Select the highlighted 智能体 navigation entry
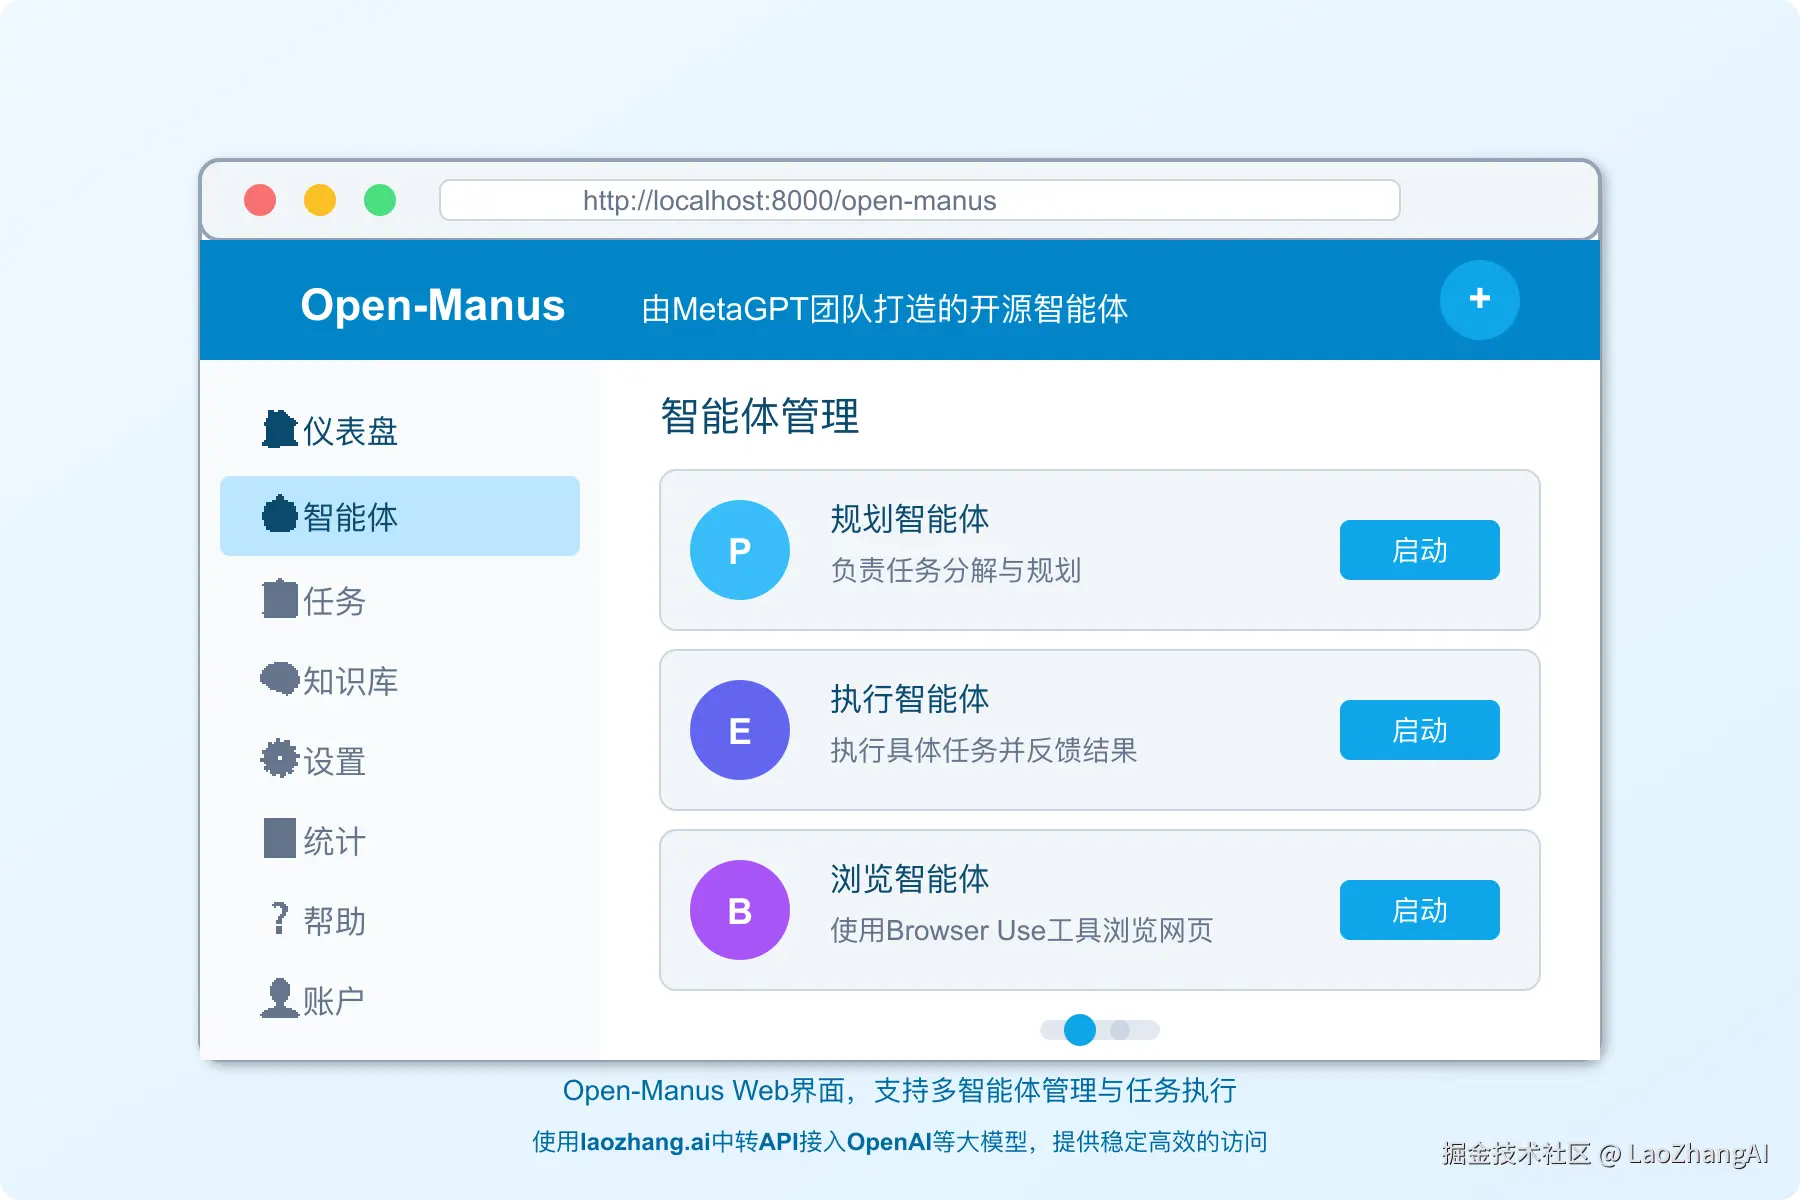The height and width of the screenshot is (1200, 1800). pos(400,516)
